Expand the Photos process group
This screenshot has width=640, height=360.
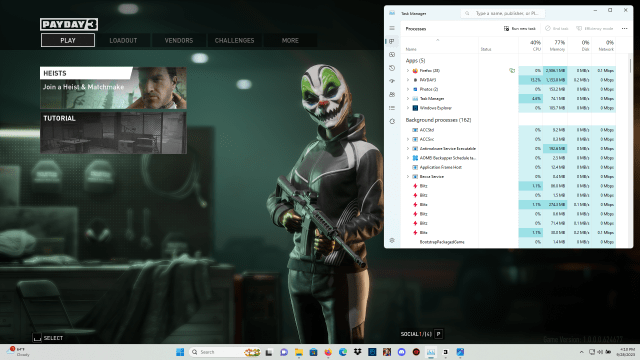click(407, 89)
